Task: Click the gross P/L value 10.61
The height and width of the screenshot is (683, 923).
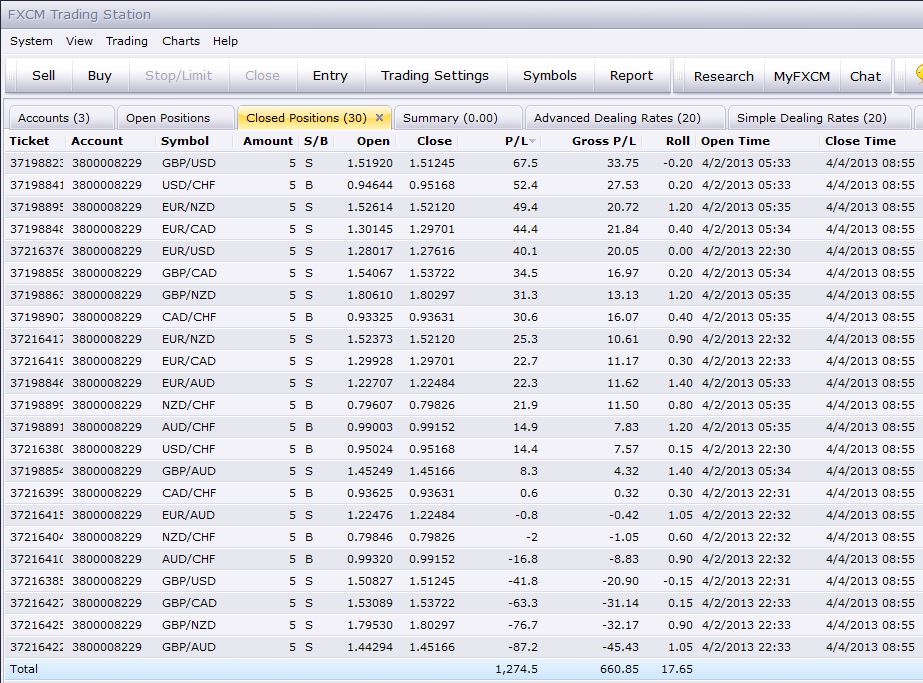Action: (623, 339)
